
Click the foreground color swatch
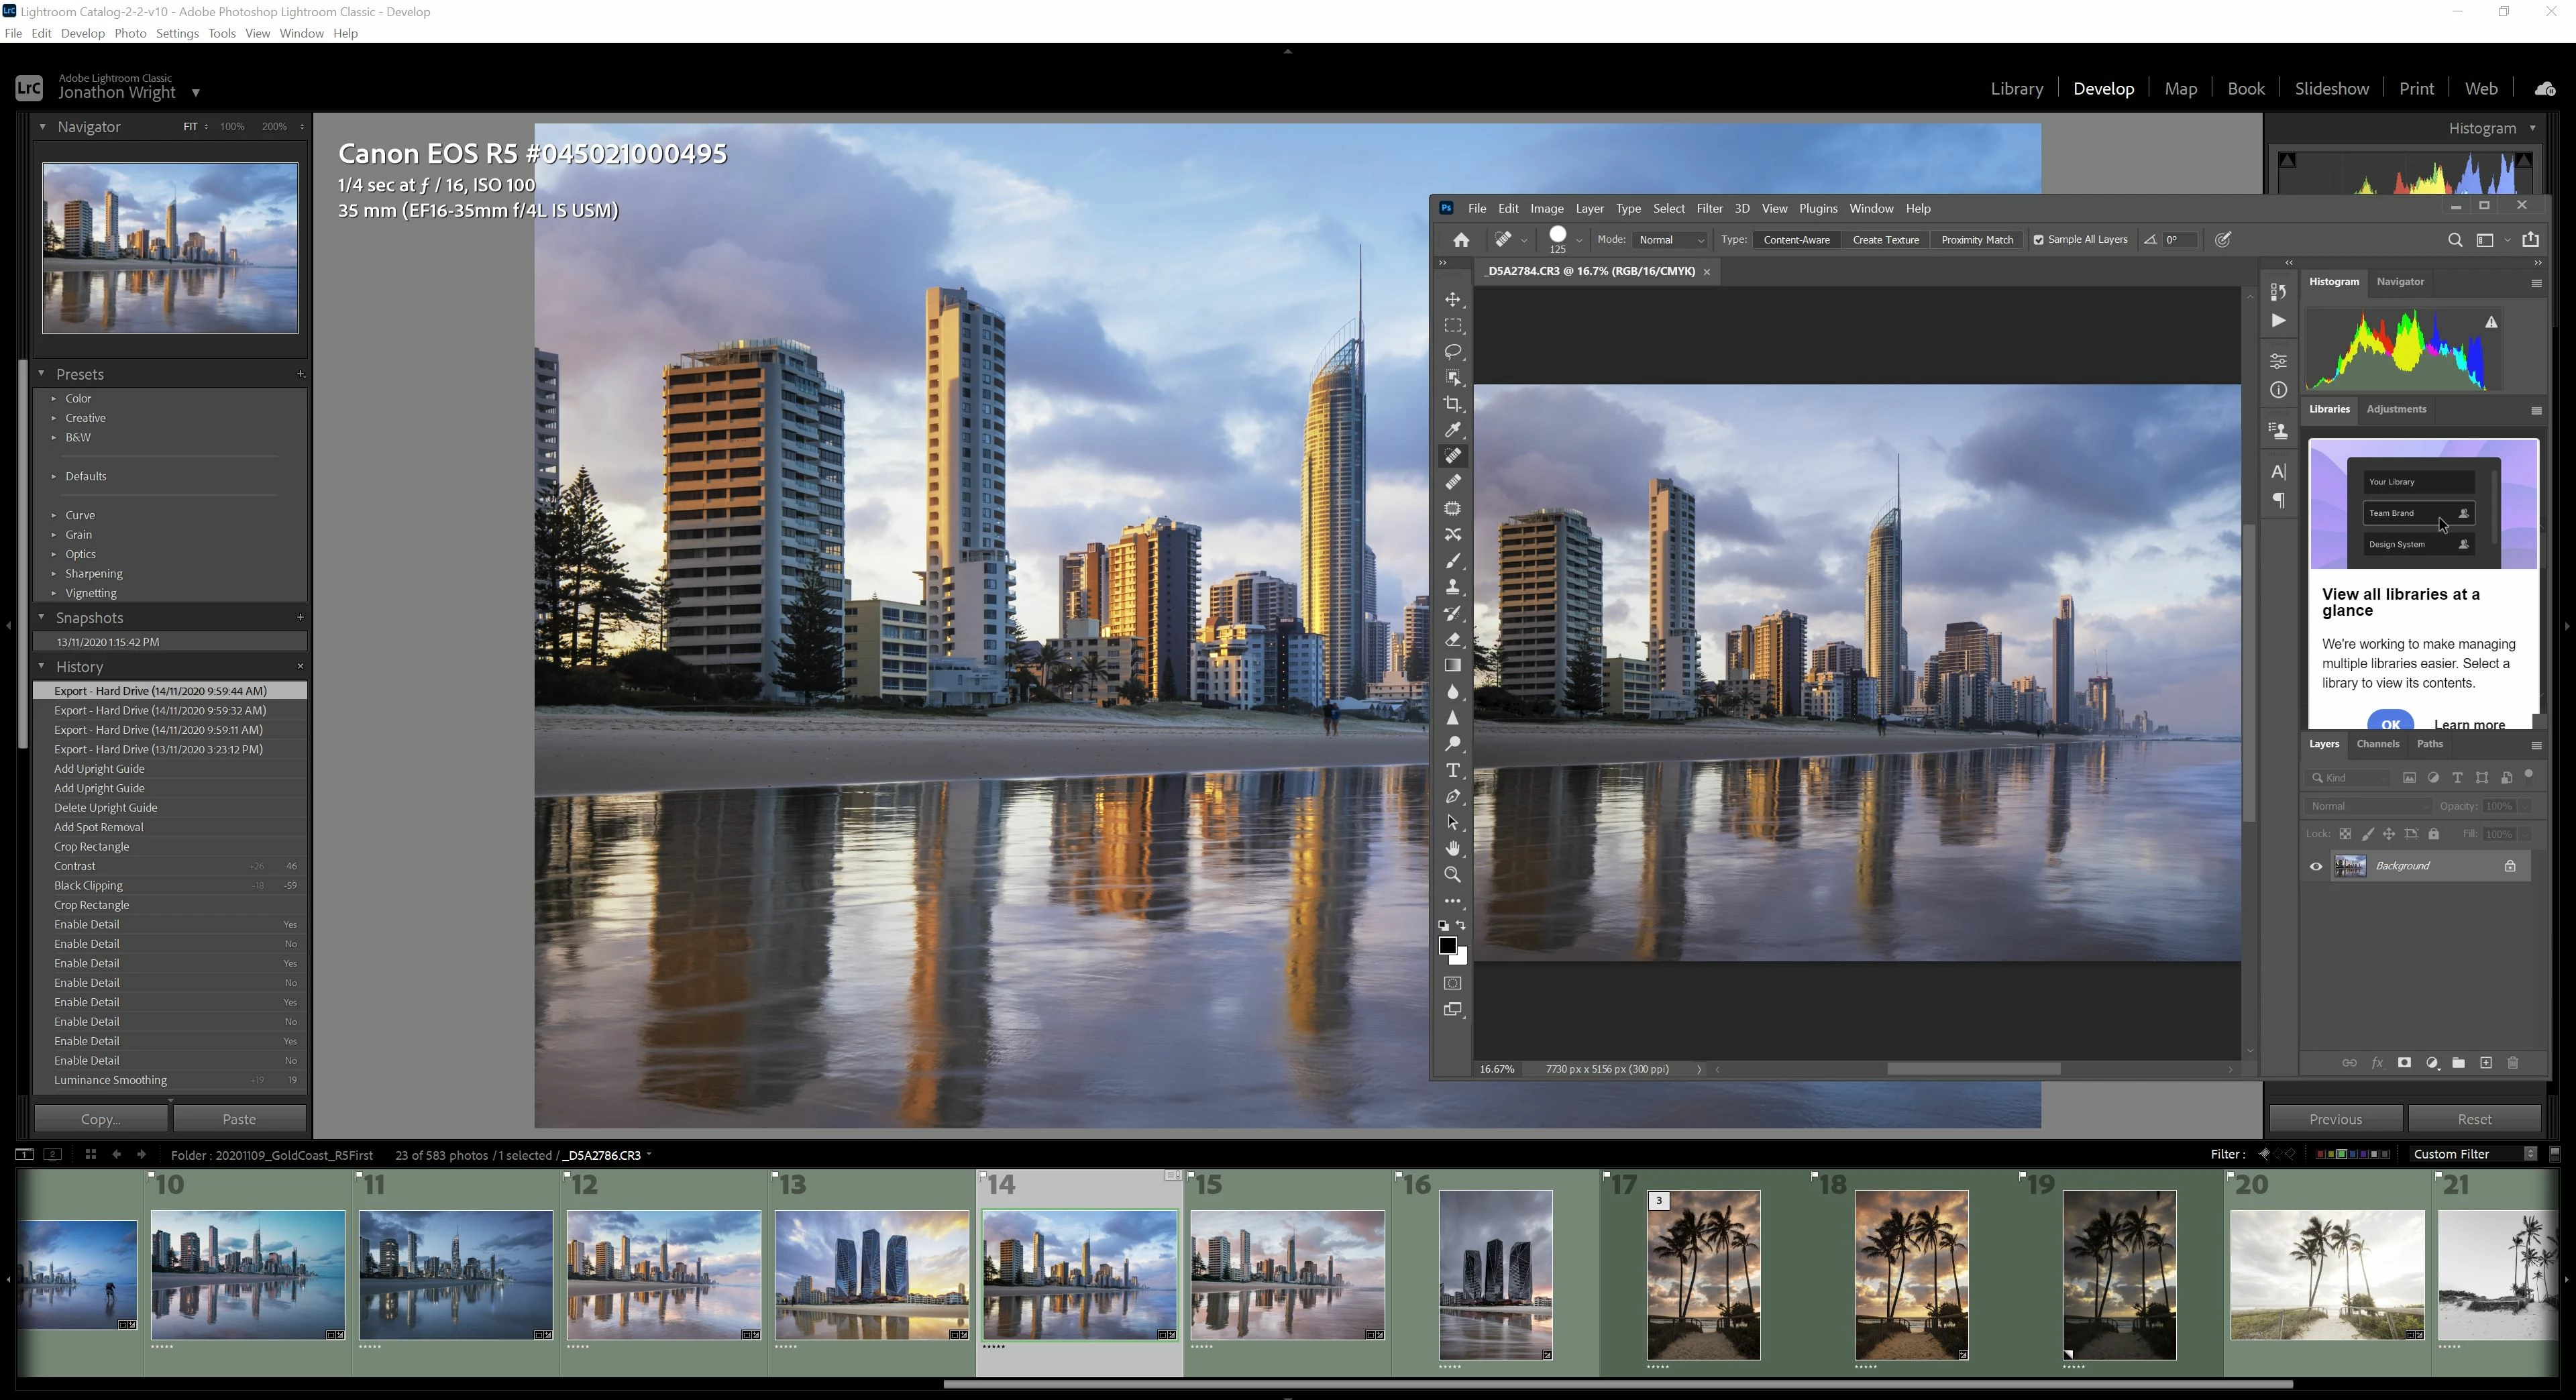[x=1447, y=945]
